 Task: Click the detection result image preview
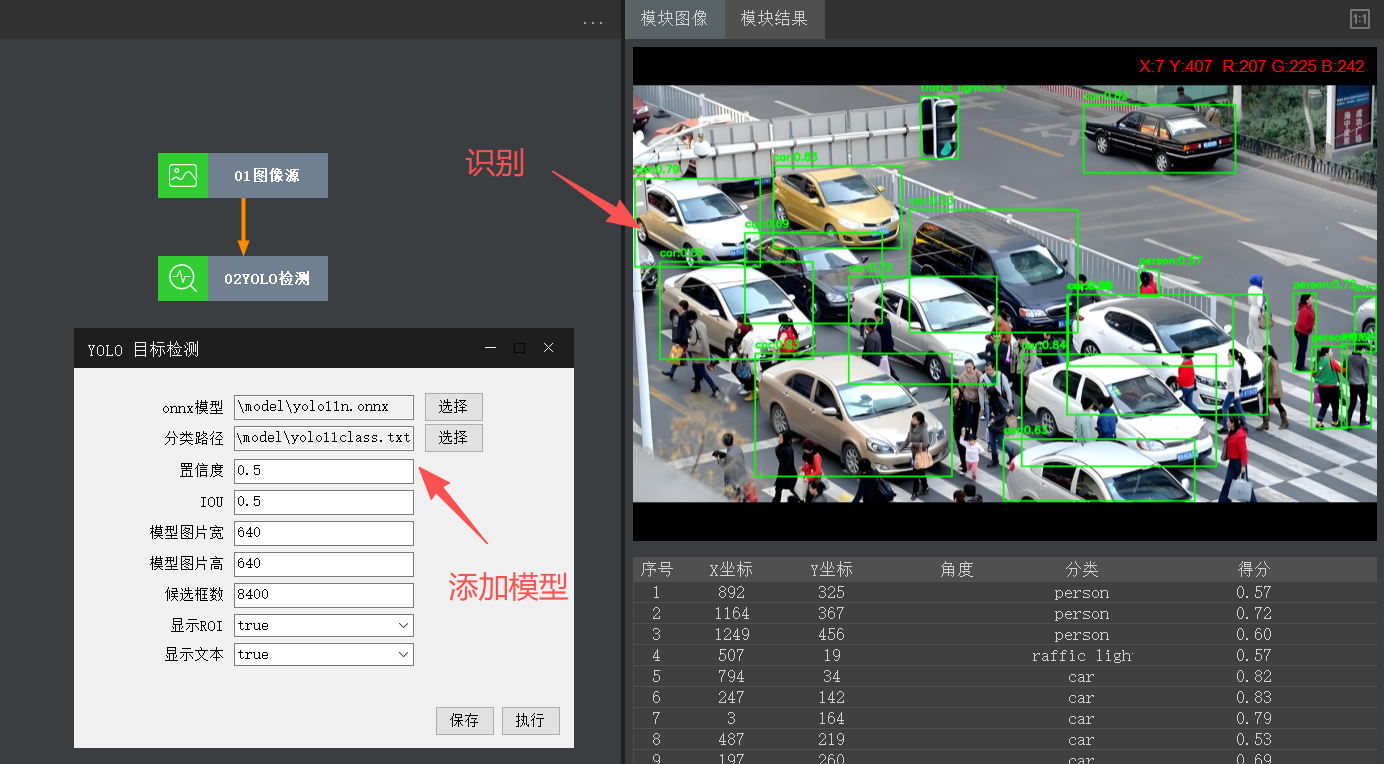pos(1005,293)
